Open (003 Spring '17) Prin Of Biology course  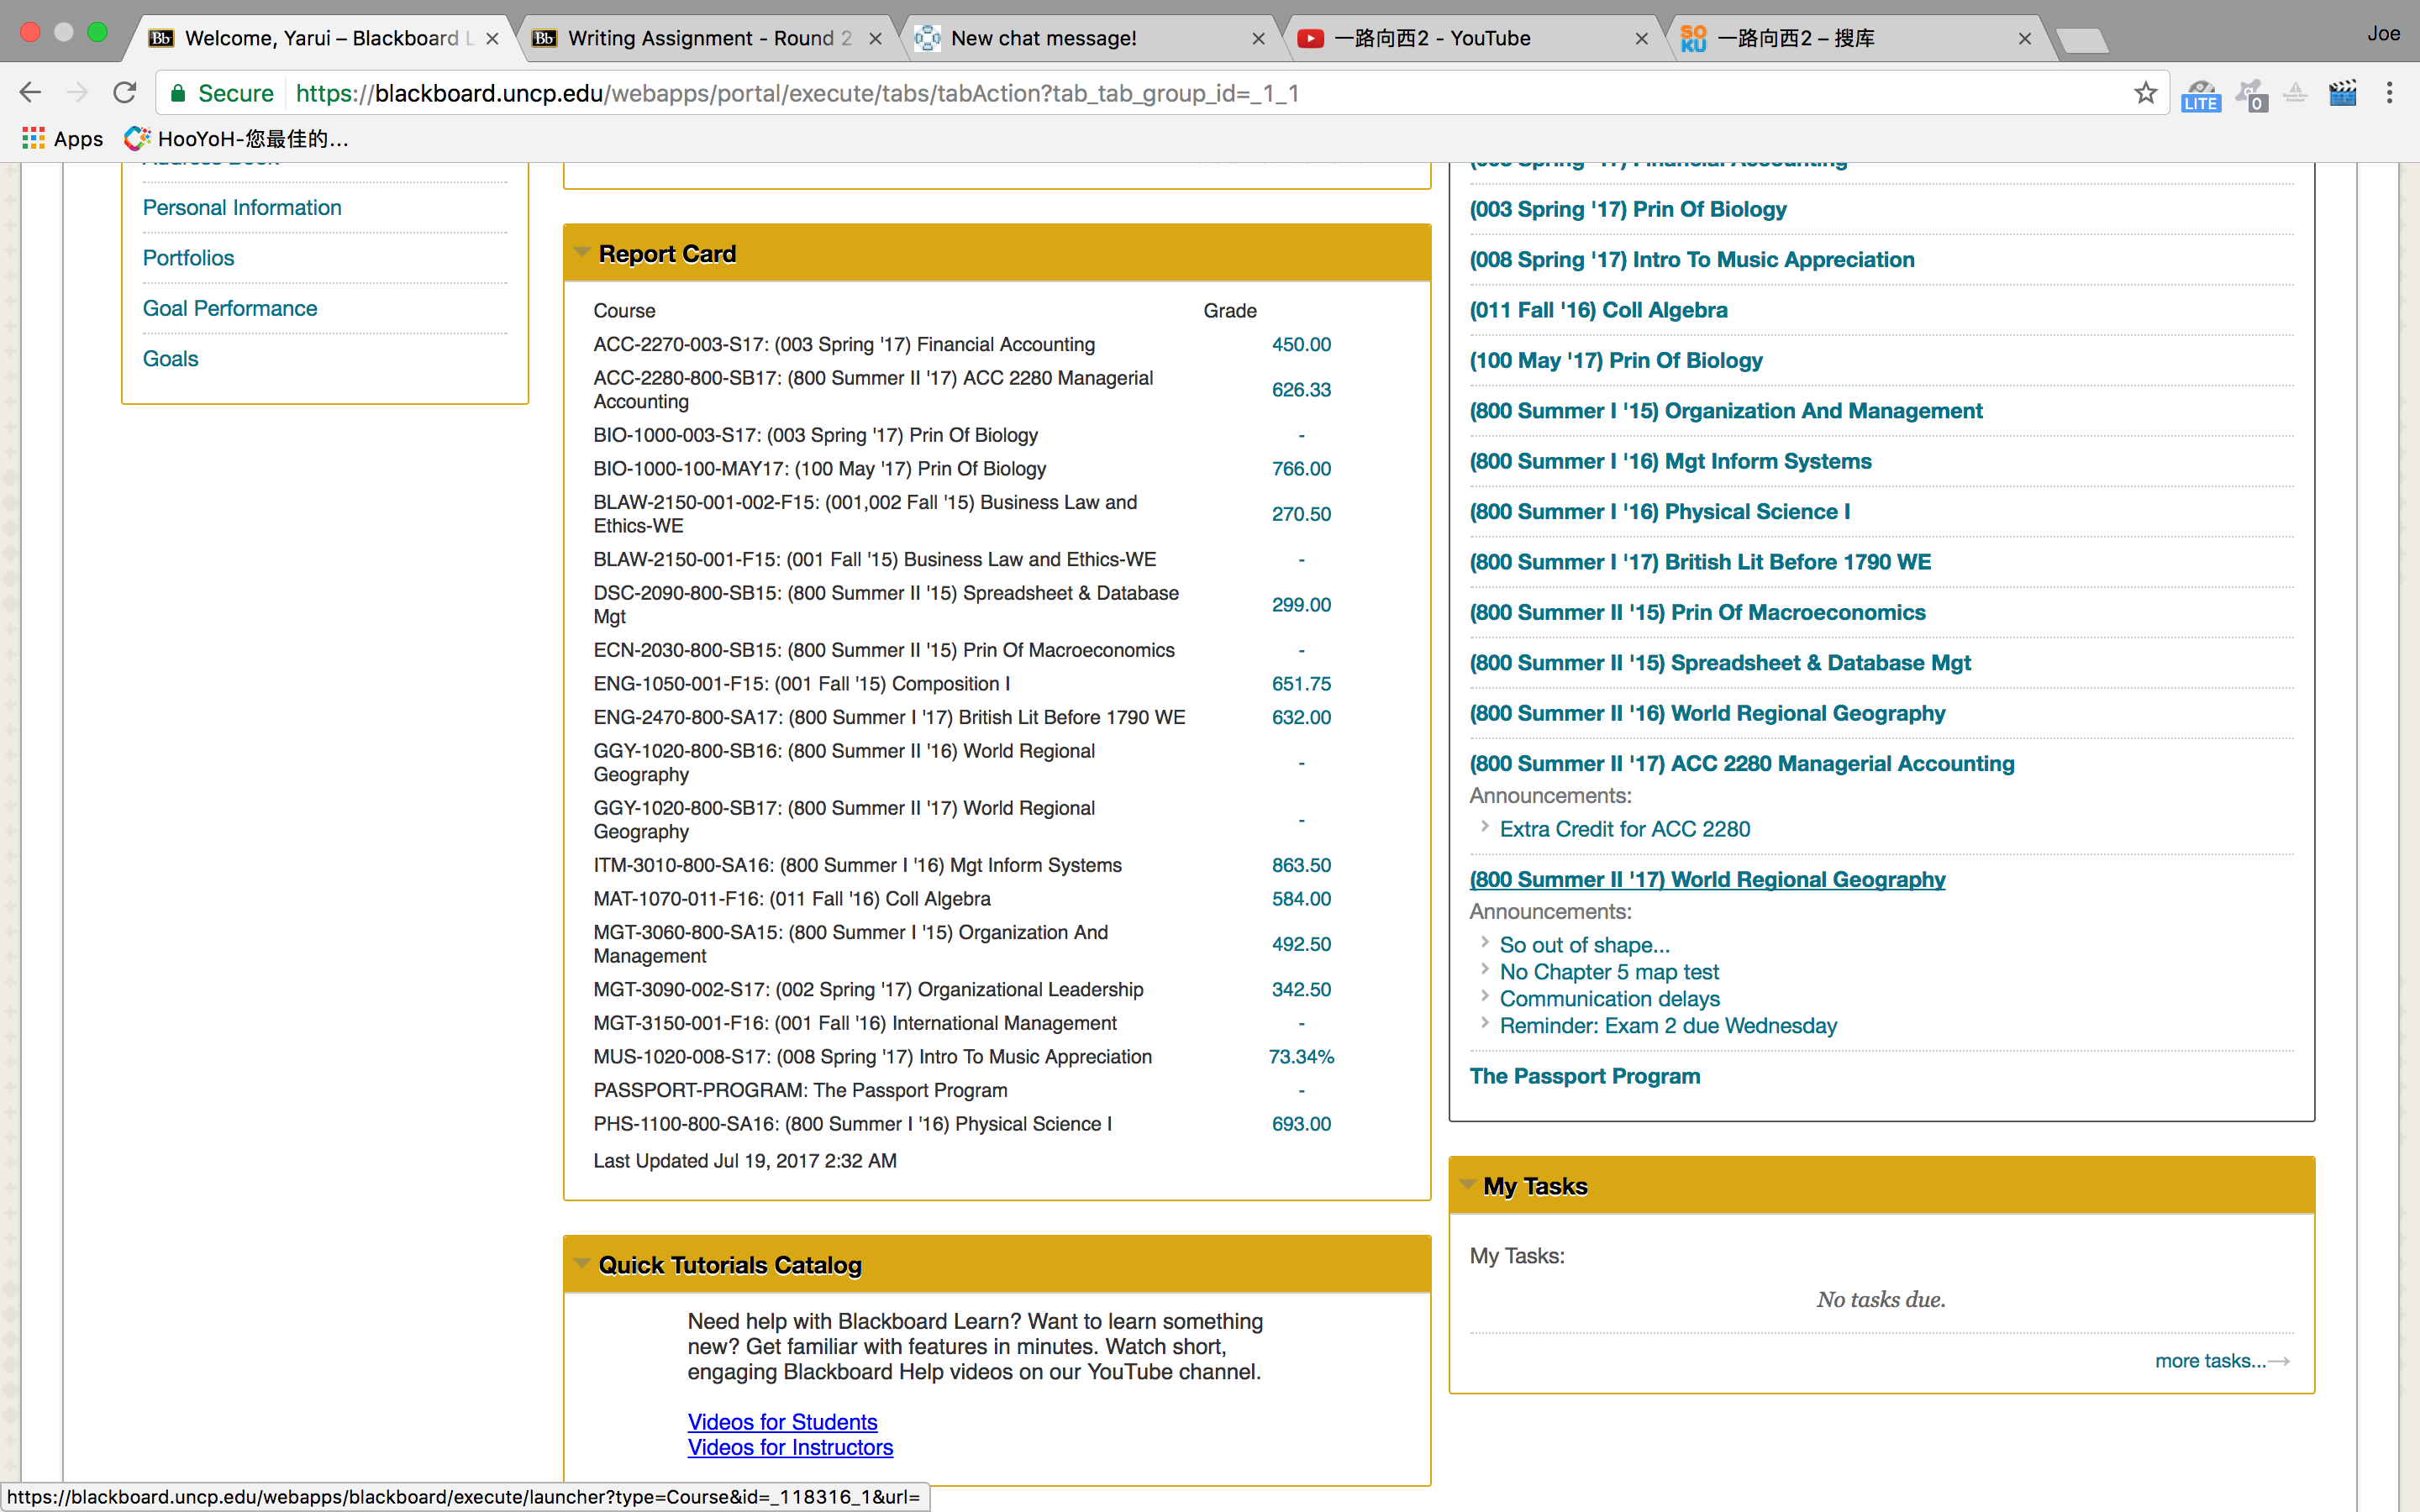click(x=1628, y=209)
